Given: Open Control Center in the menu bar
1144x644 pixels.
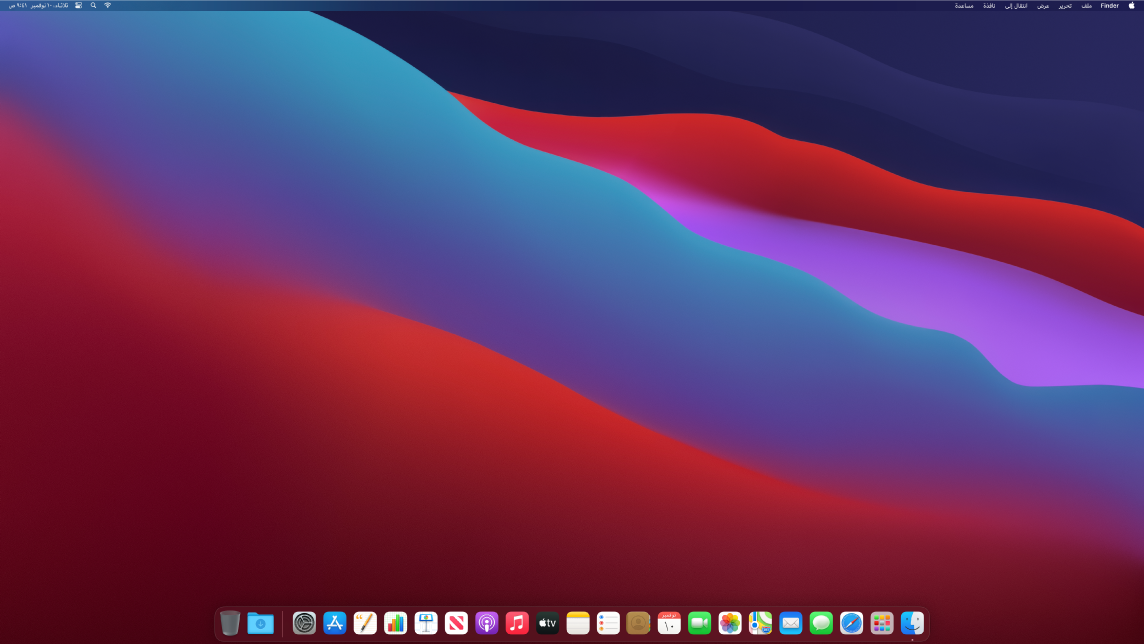Looking at the screenshot, I should click(79, 5).
